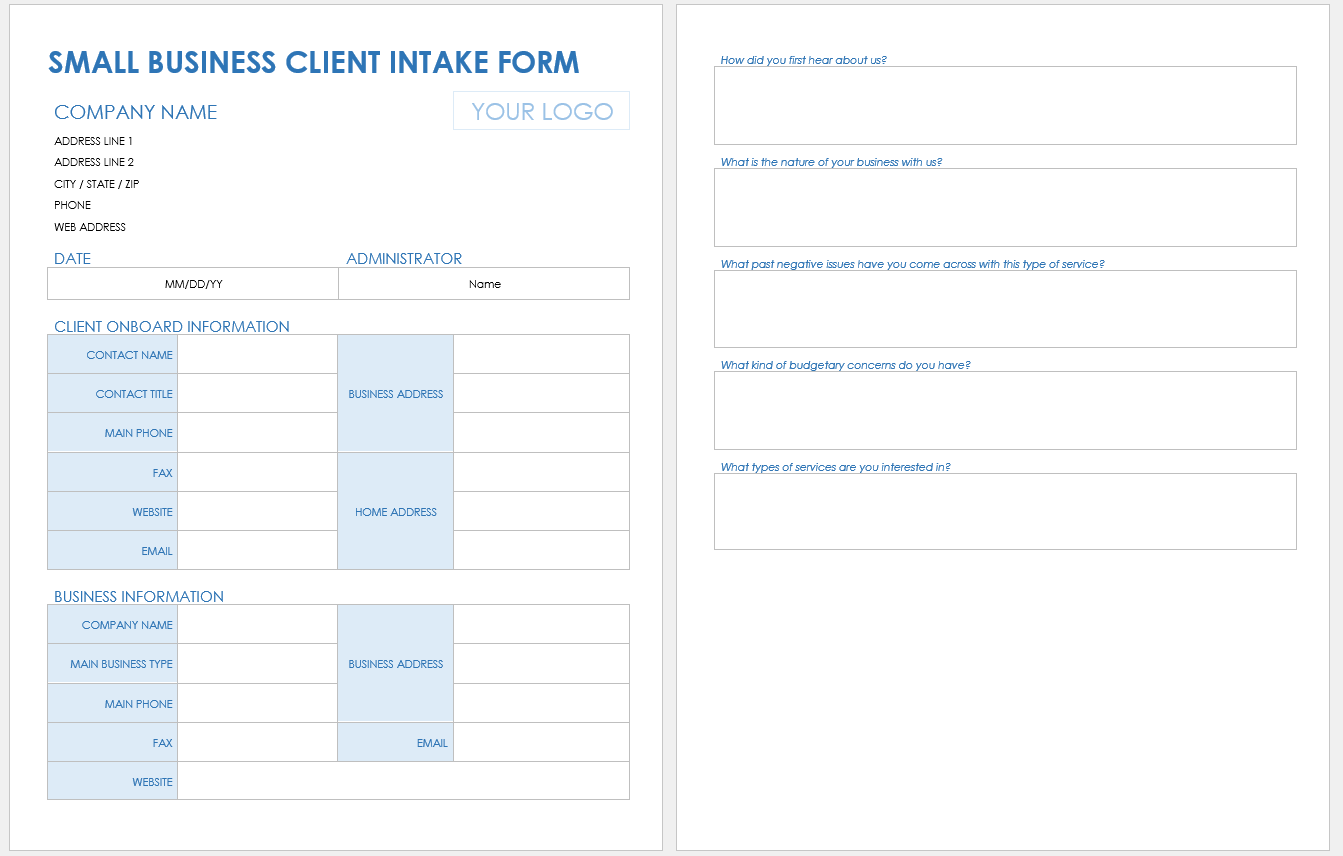Click the YOUR LOGO placeholder box
The height and width of the screenshot is (856, 1343).
(541, 111)
